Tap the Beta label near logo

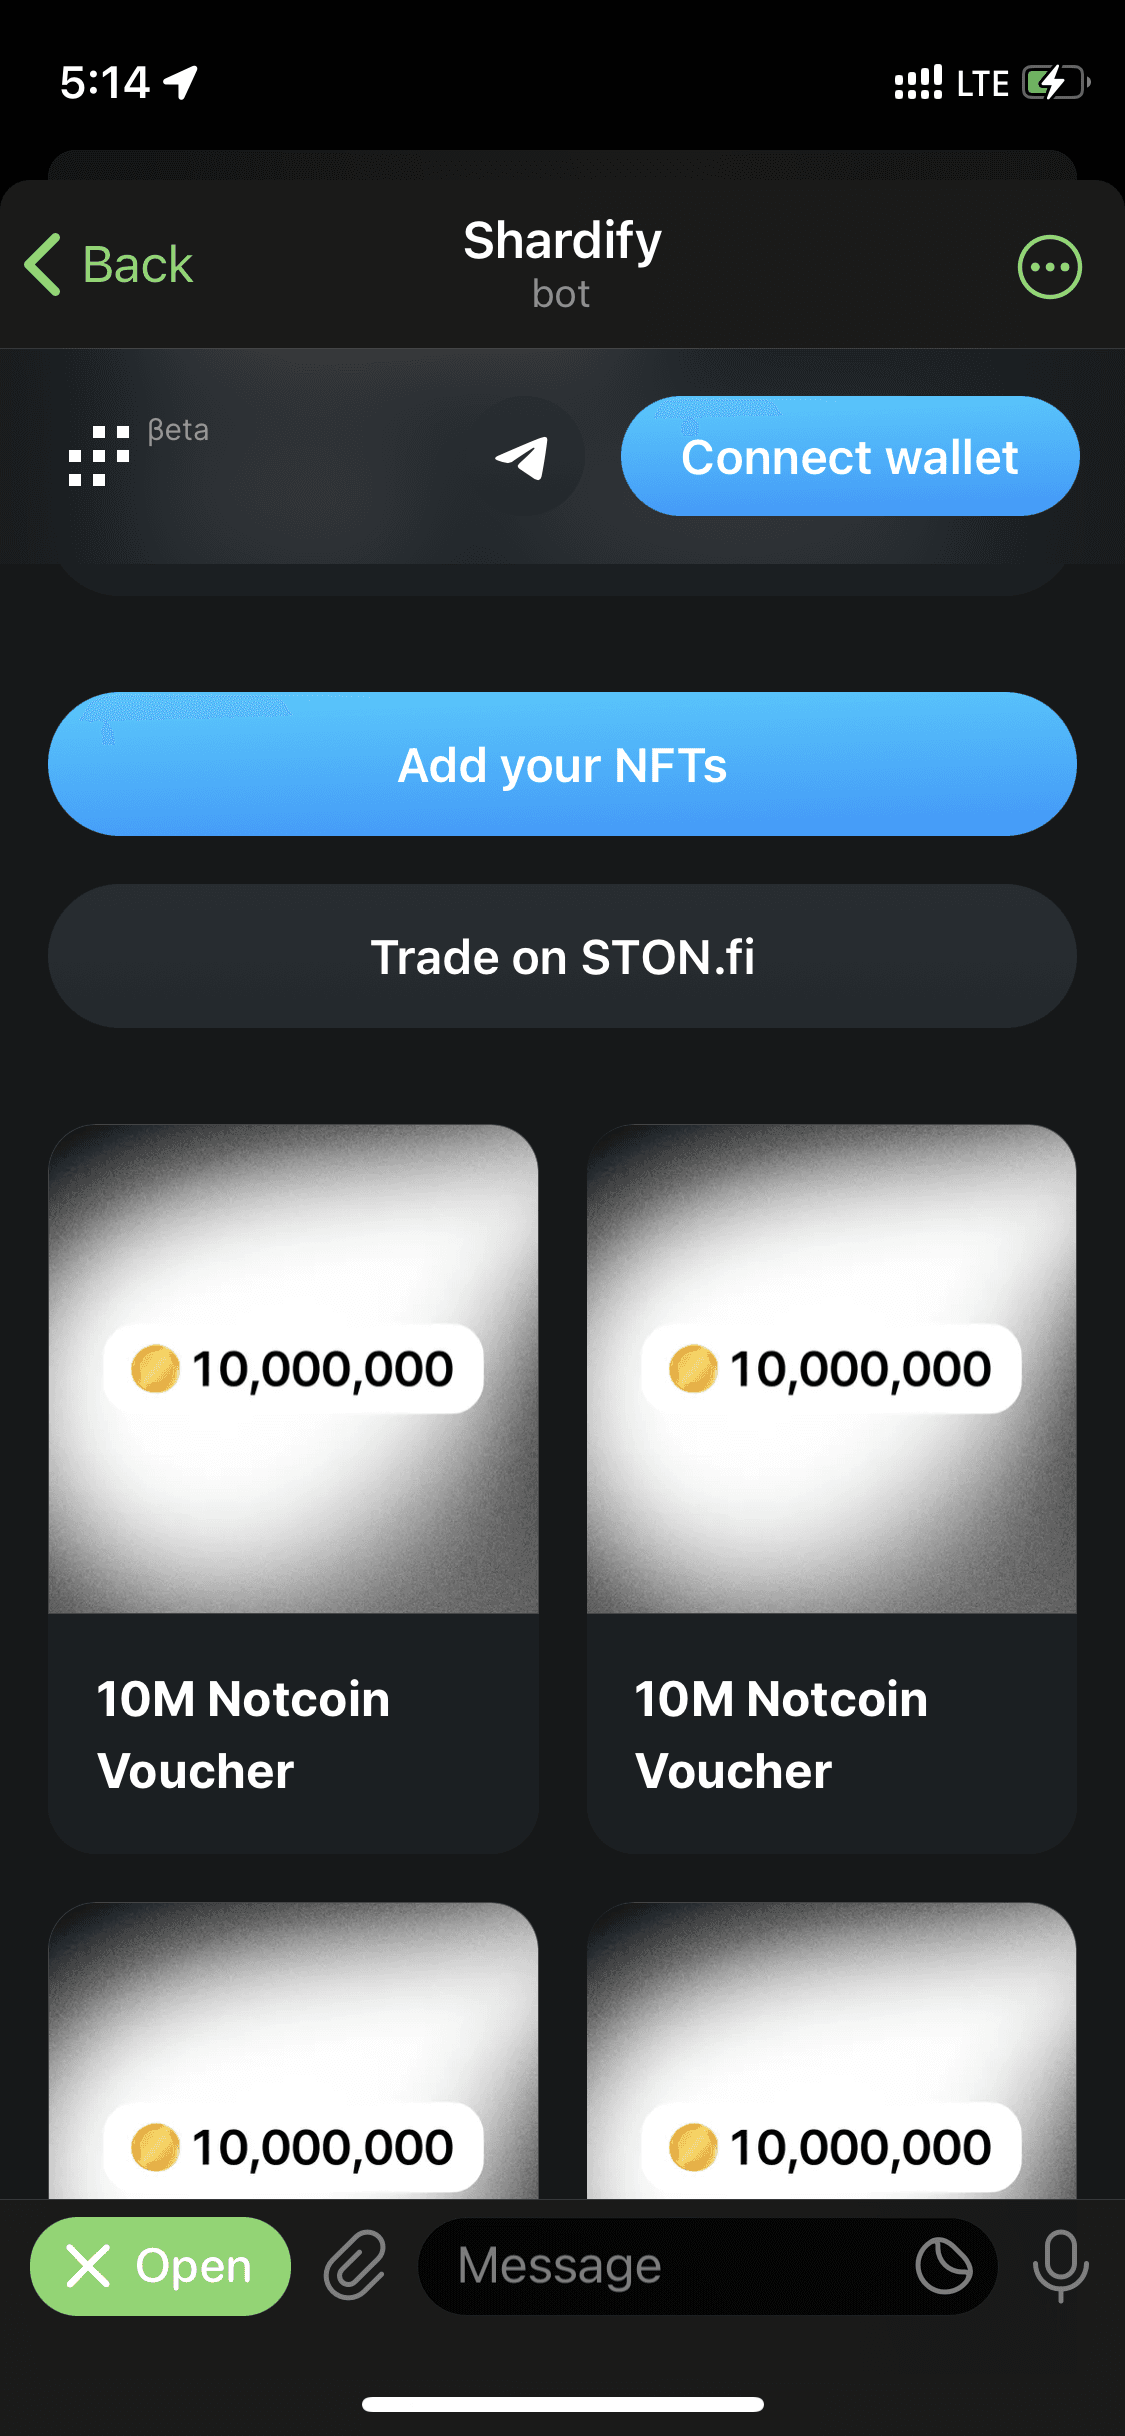(179, 430)
